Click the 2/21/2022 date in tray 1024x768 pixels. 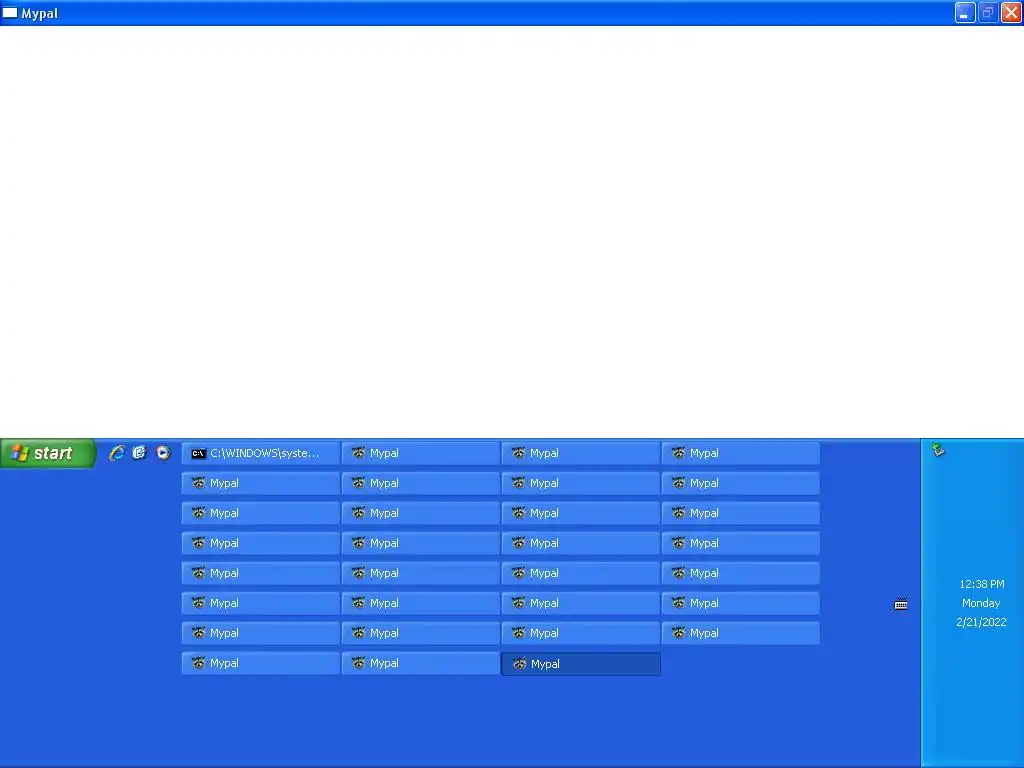981,622
